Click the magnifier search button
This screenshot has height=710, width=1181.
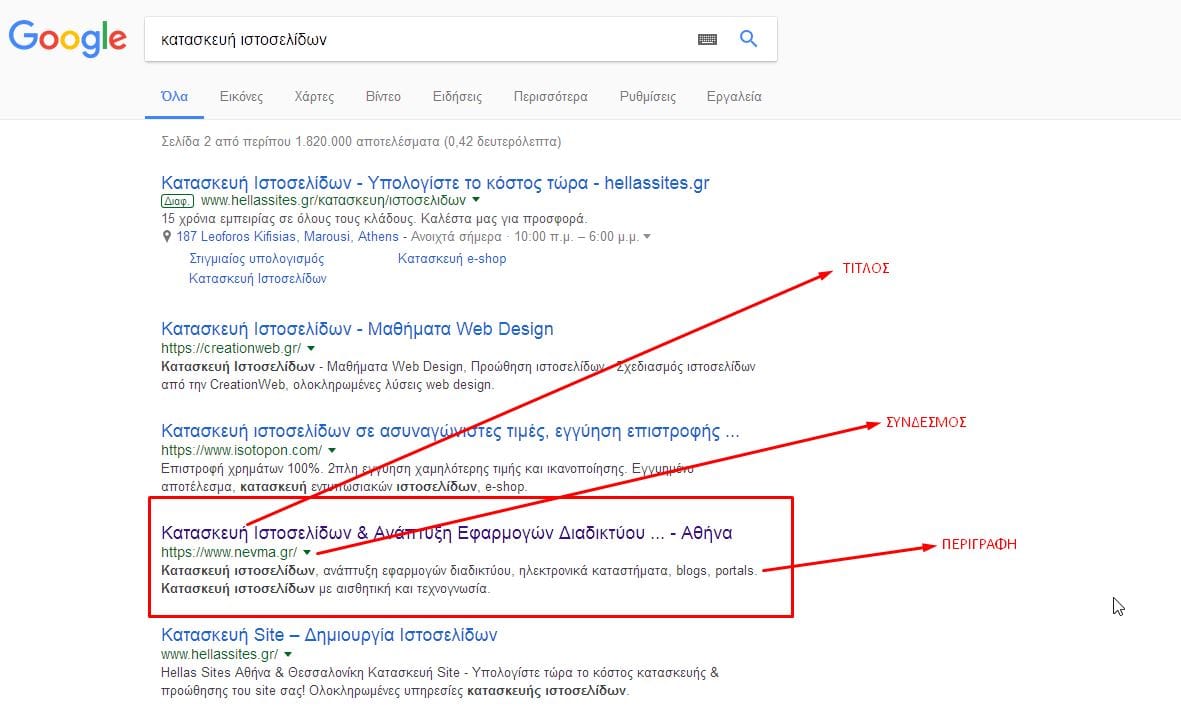pos(748,38)
